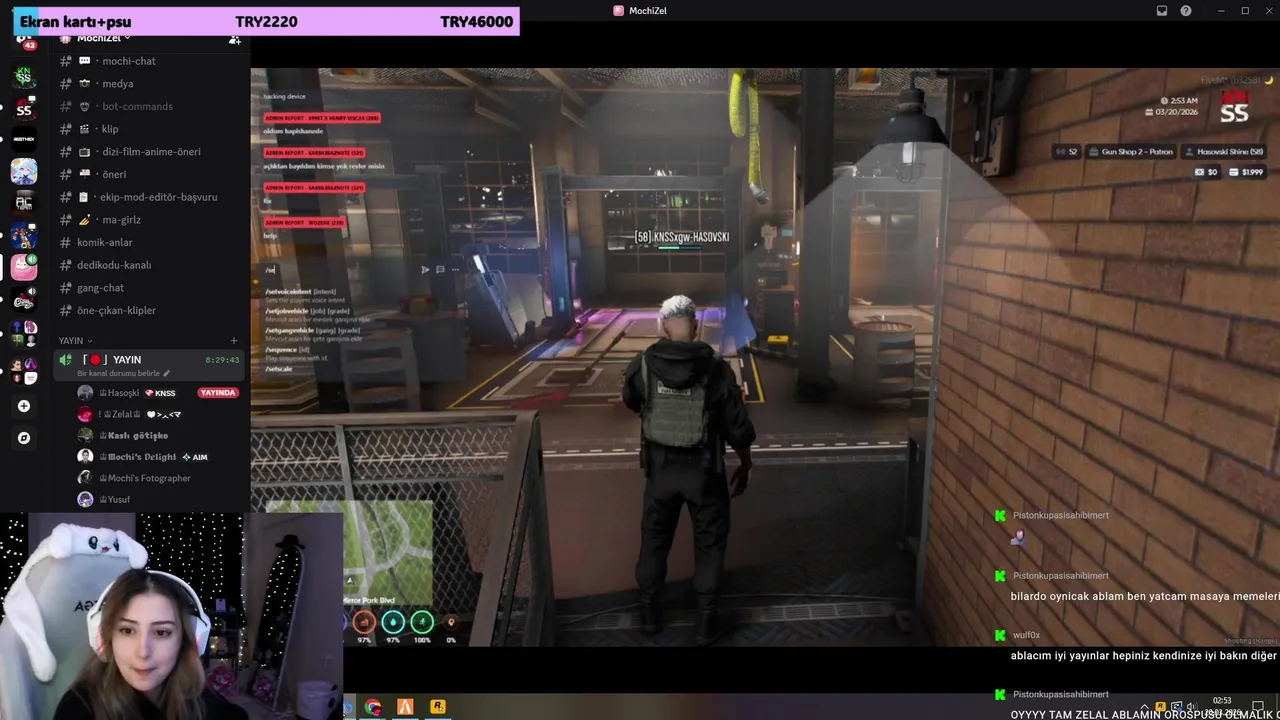
Task: Open the KNSS server icon
Action: [x=24, y=76]
